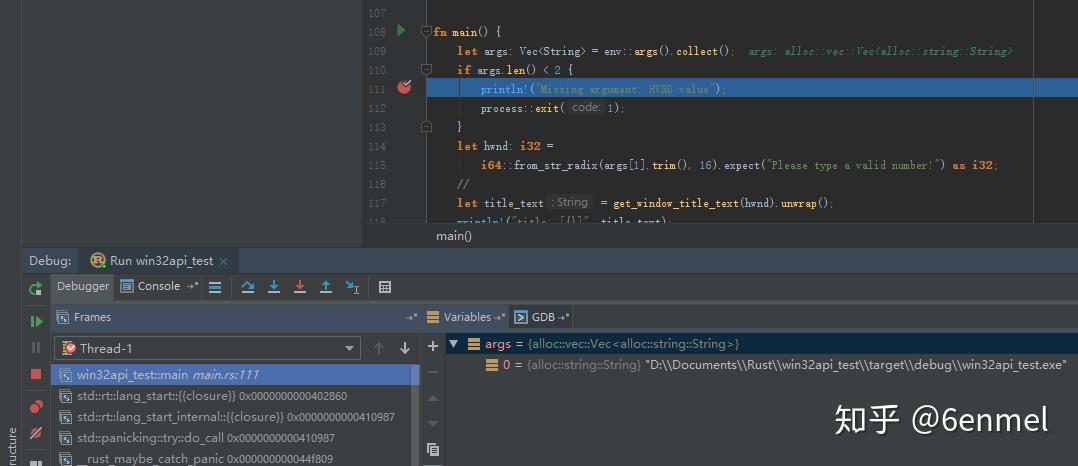Click the Rerun debug session icon

pyautogui.click(x=36, y=288)
